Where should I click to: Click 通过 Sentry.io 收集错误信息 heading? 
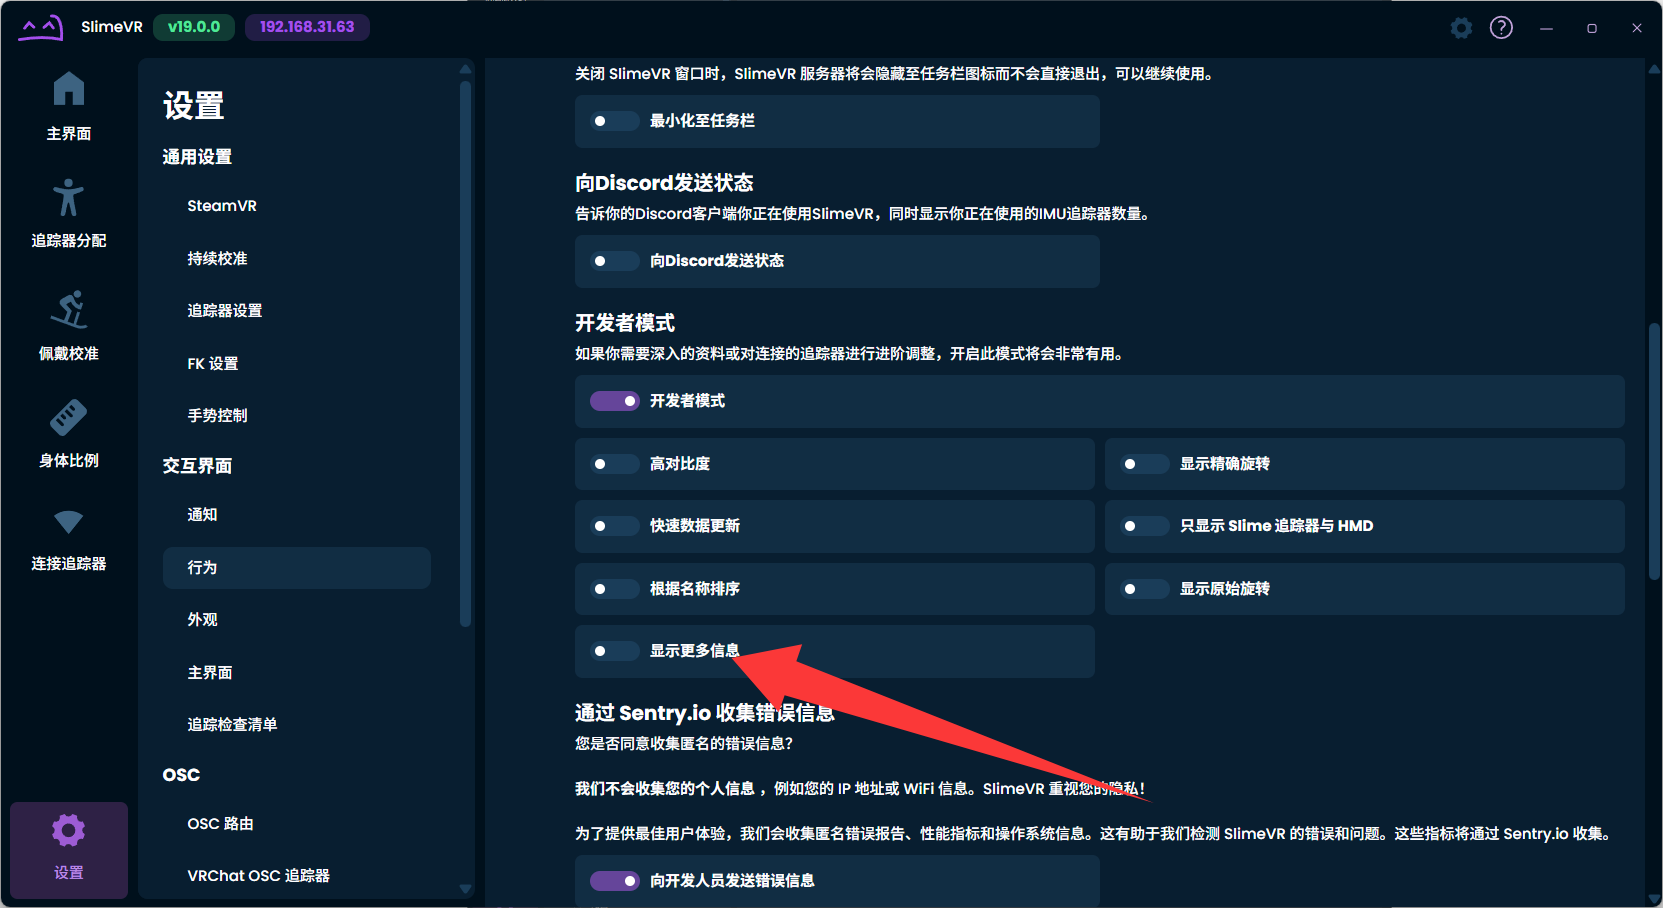(705, 713)
